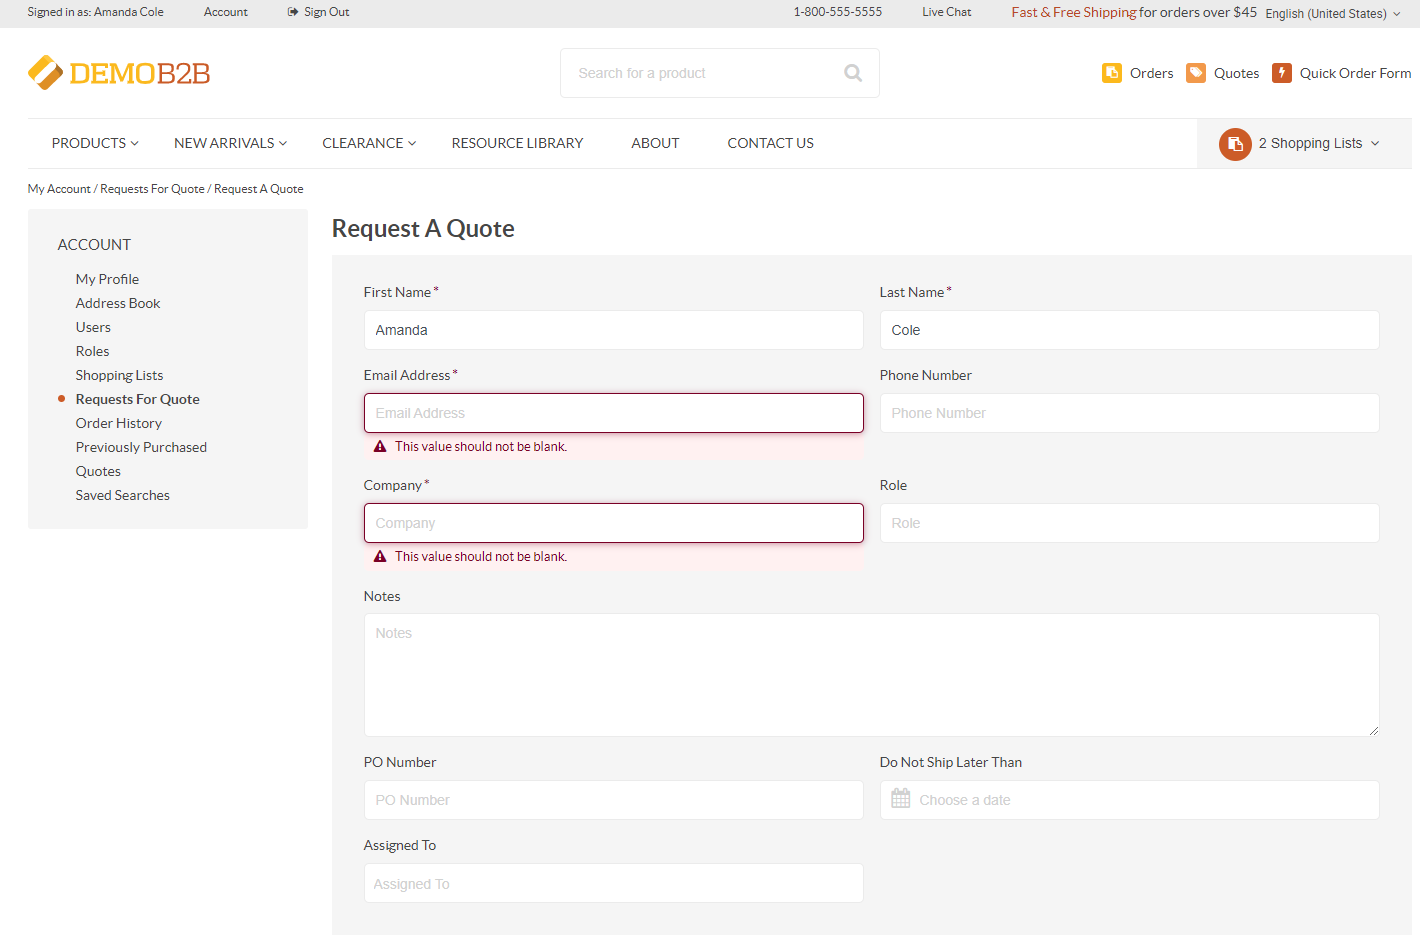Image resolution: width=1420 pixels, height=935 pixels.
Task: Open Saved Searches in sidebar
Action: pos(123,495)
